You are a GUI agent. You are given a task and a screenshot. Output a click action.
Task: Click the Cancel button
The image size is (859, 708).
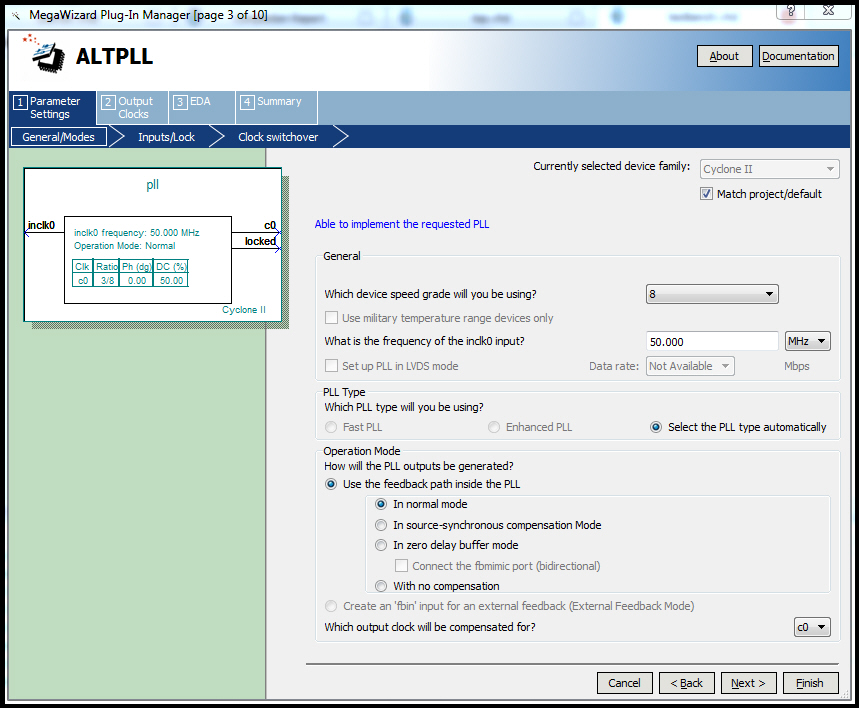[x=624, y=683]
